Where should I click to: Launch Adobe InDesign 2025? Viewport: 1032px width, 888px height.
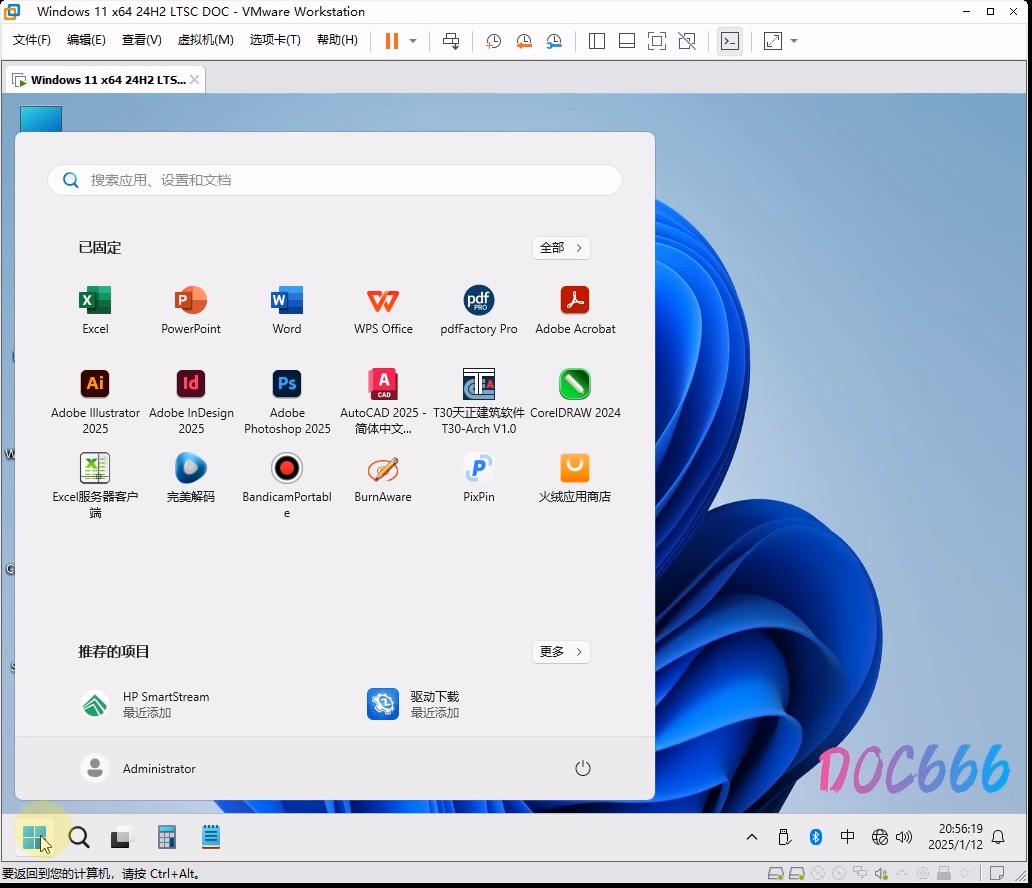tap(191, 402)
